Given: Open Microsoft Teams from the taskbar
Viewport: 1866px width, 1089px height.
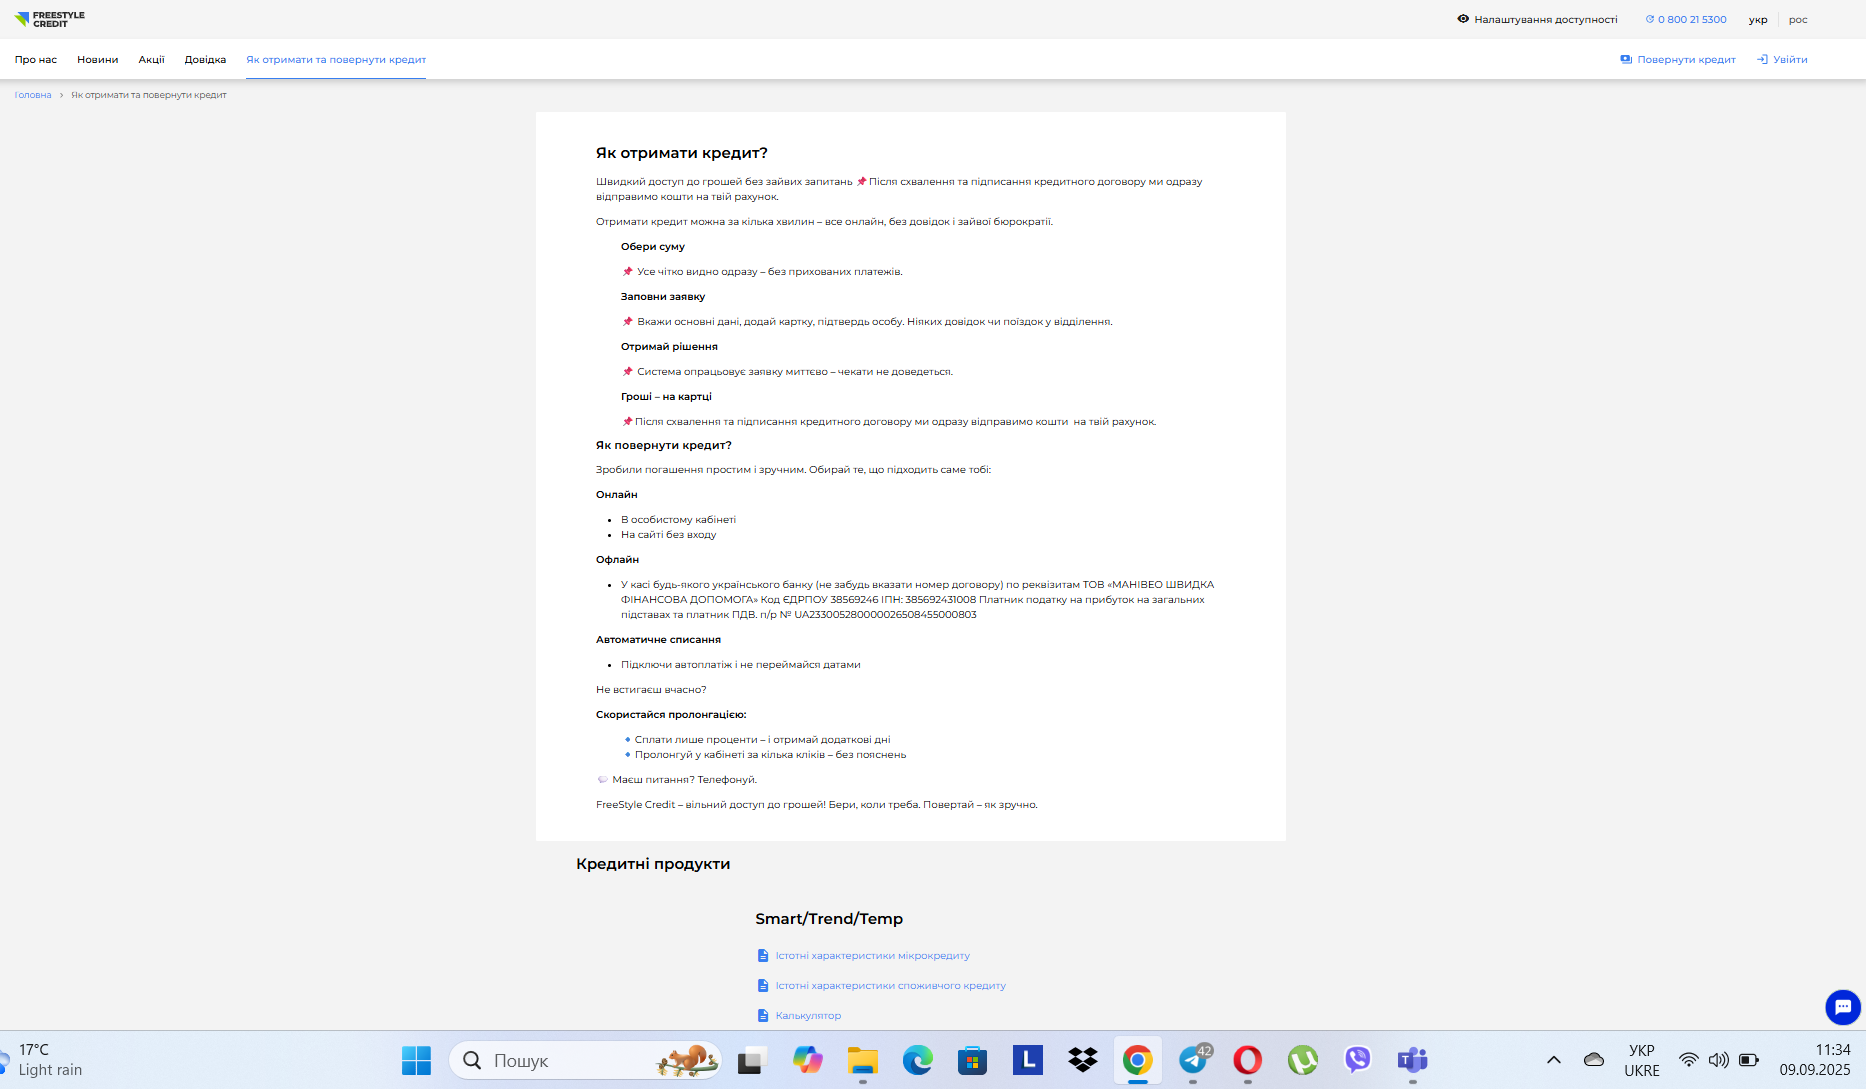Looking at the screenshot, I should [1413, 1060].
